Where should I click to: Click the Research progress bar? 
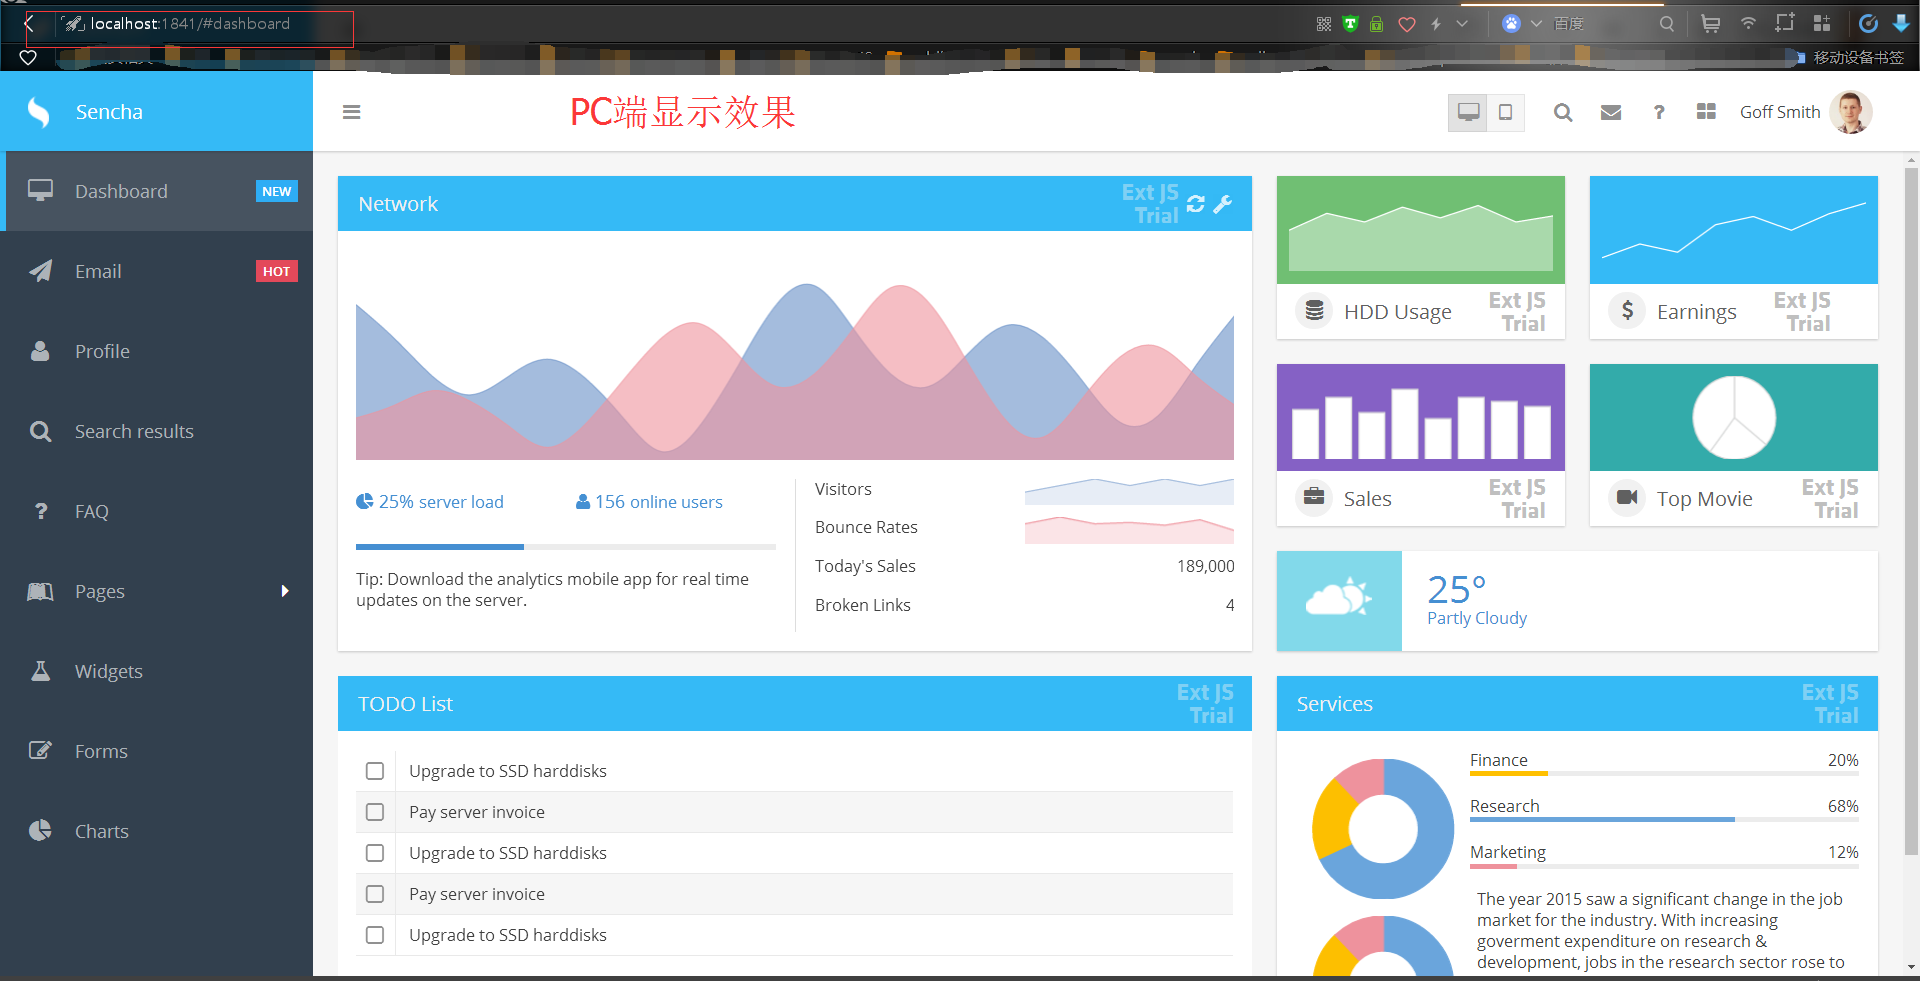pos(1664,819)
